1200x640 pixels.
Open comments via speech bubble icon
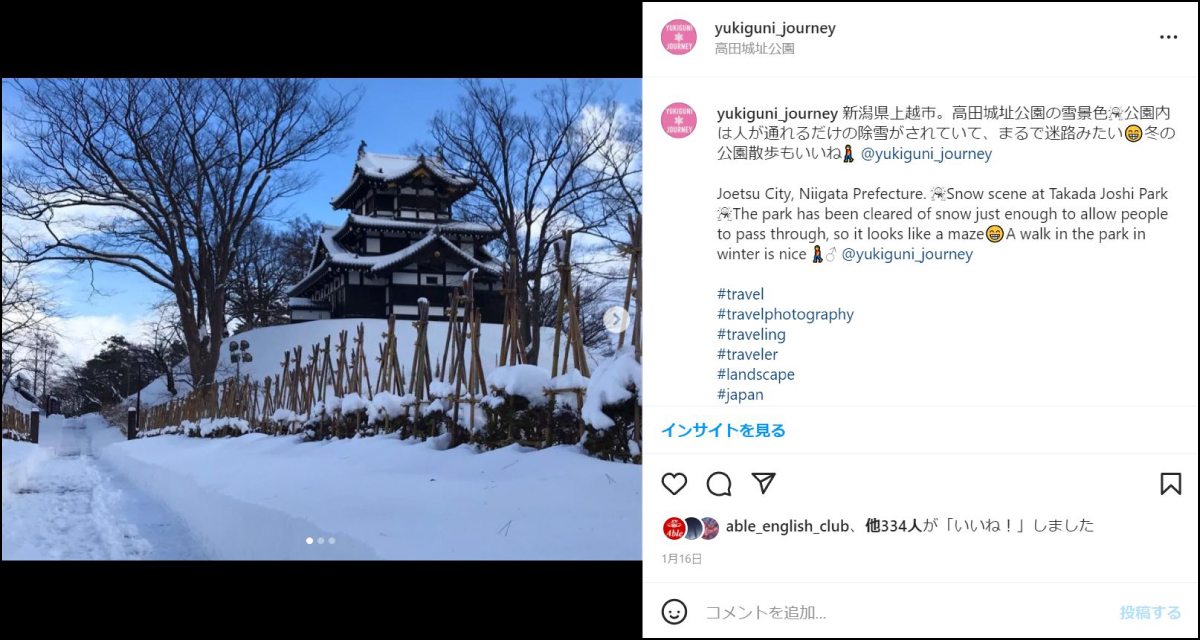click(x=719, y=484)
